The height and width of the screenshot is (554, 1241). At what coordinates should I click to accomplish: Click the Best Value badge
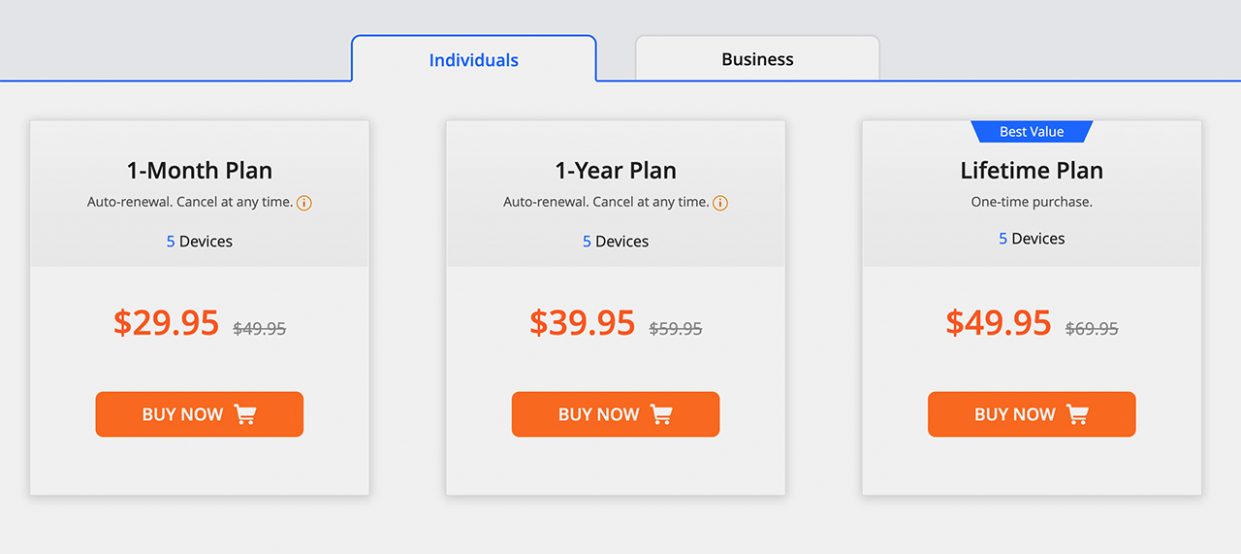(x=1031, y=132)
